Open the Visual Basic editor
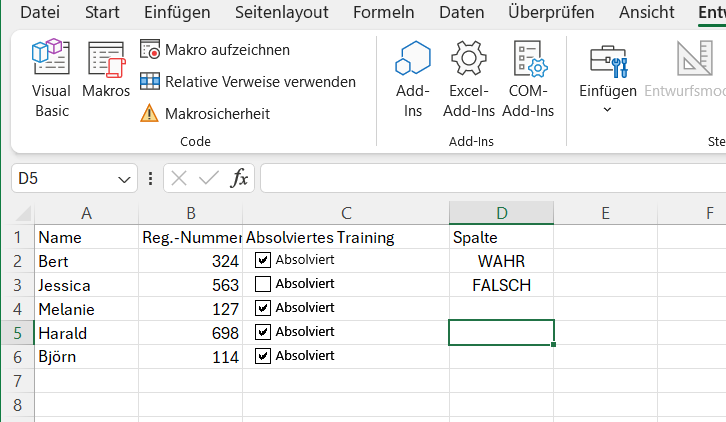726x422 pixels. click(51, 80)
